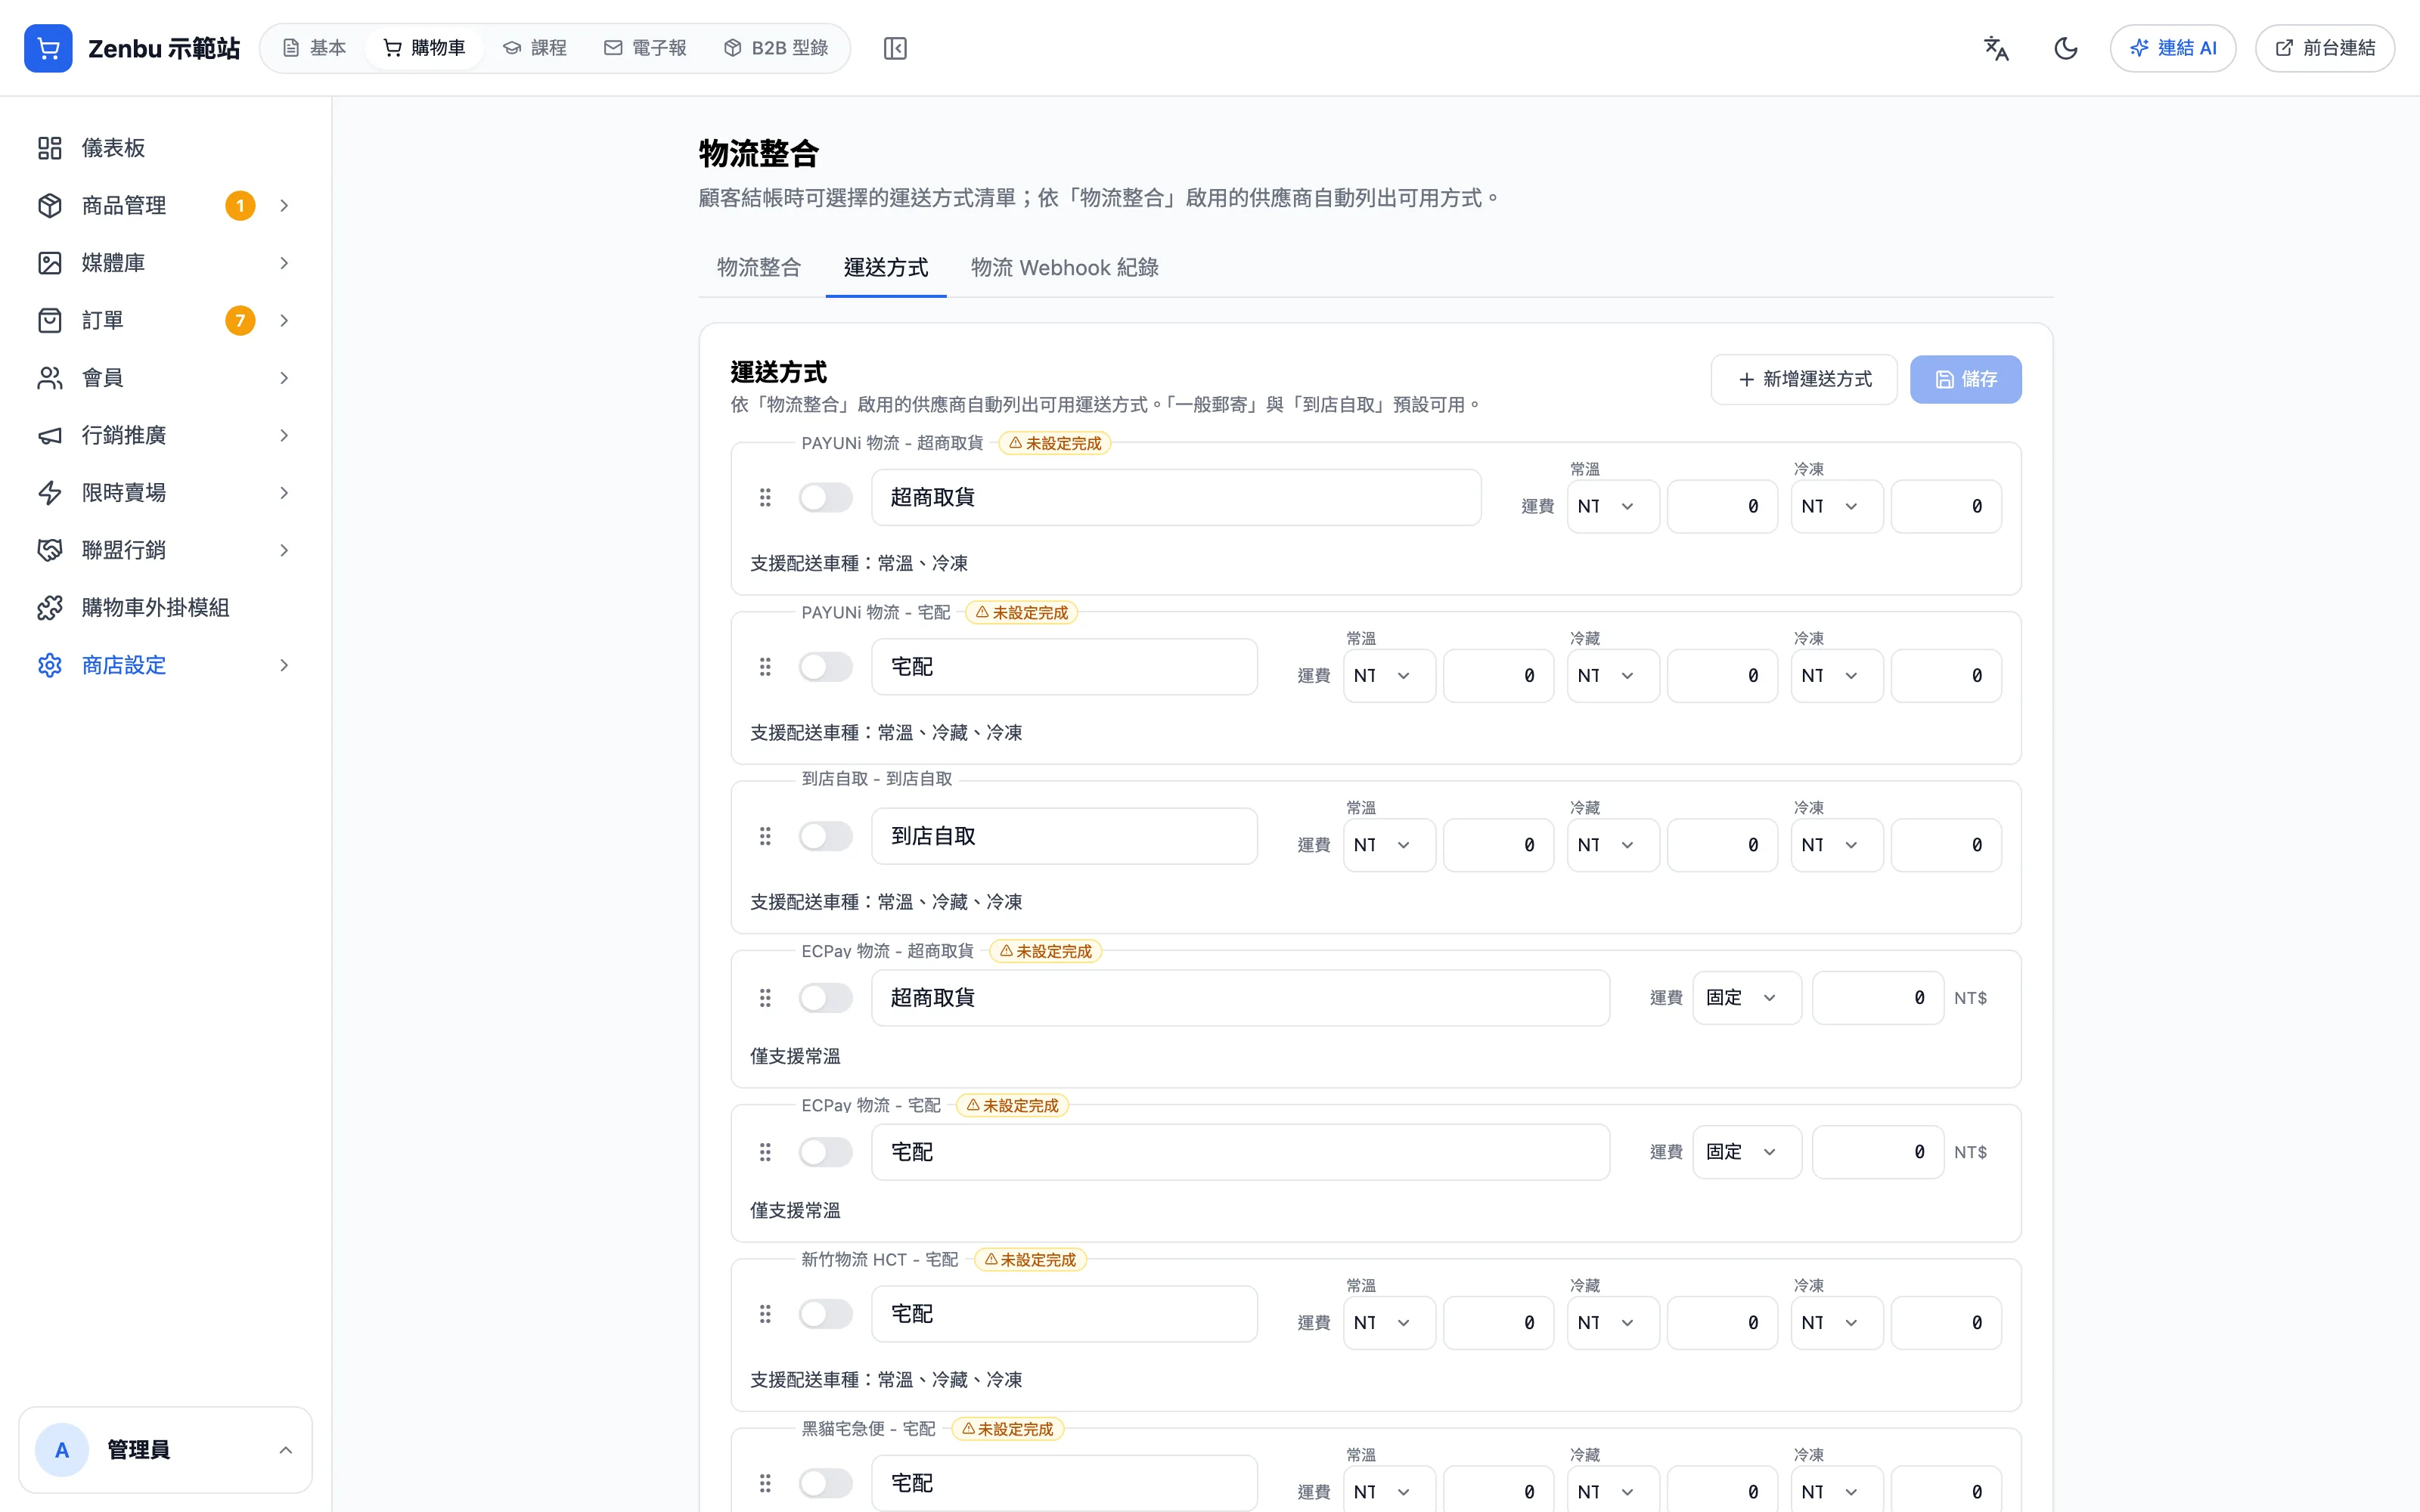The height and width of the screenshot is (1512, 2420).
Task: Click the Zenbu shopping cart logo icon
Action: point(48,48)
